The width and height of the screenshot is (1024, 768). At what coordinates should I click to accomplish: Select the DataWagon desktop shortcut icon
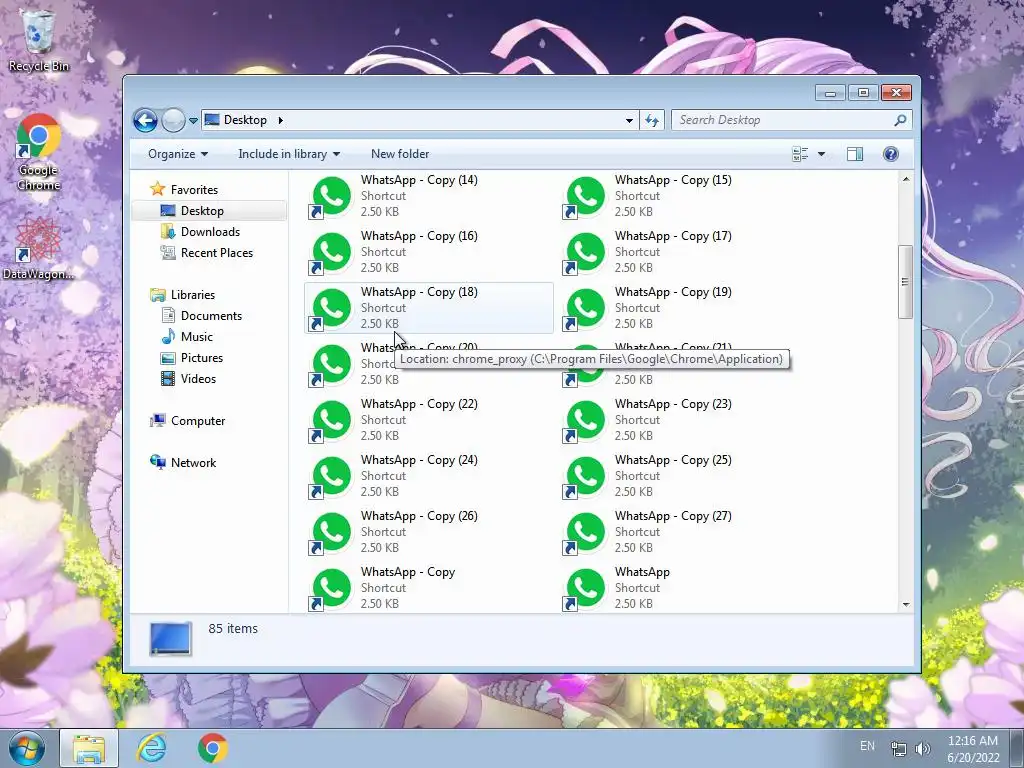[38, 248]
